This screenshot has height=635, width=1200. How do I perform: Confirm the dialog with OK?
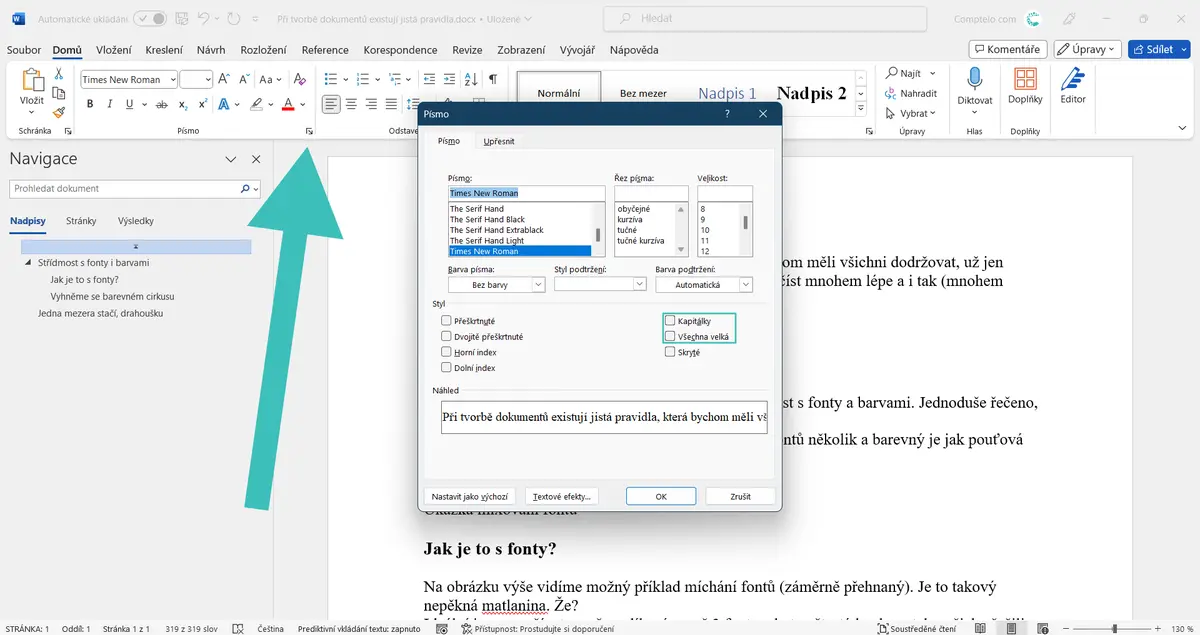661,496
